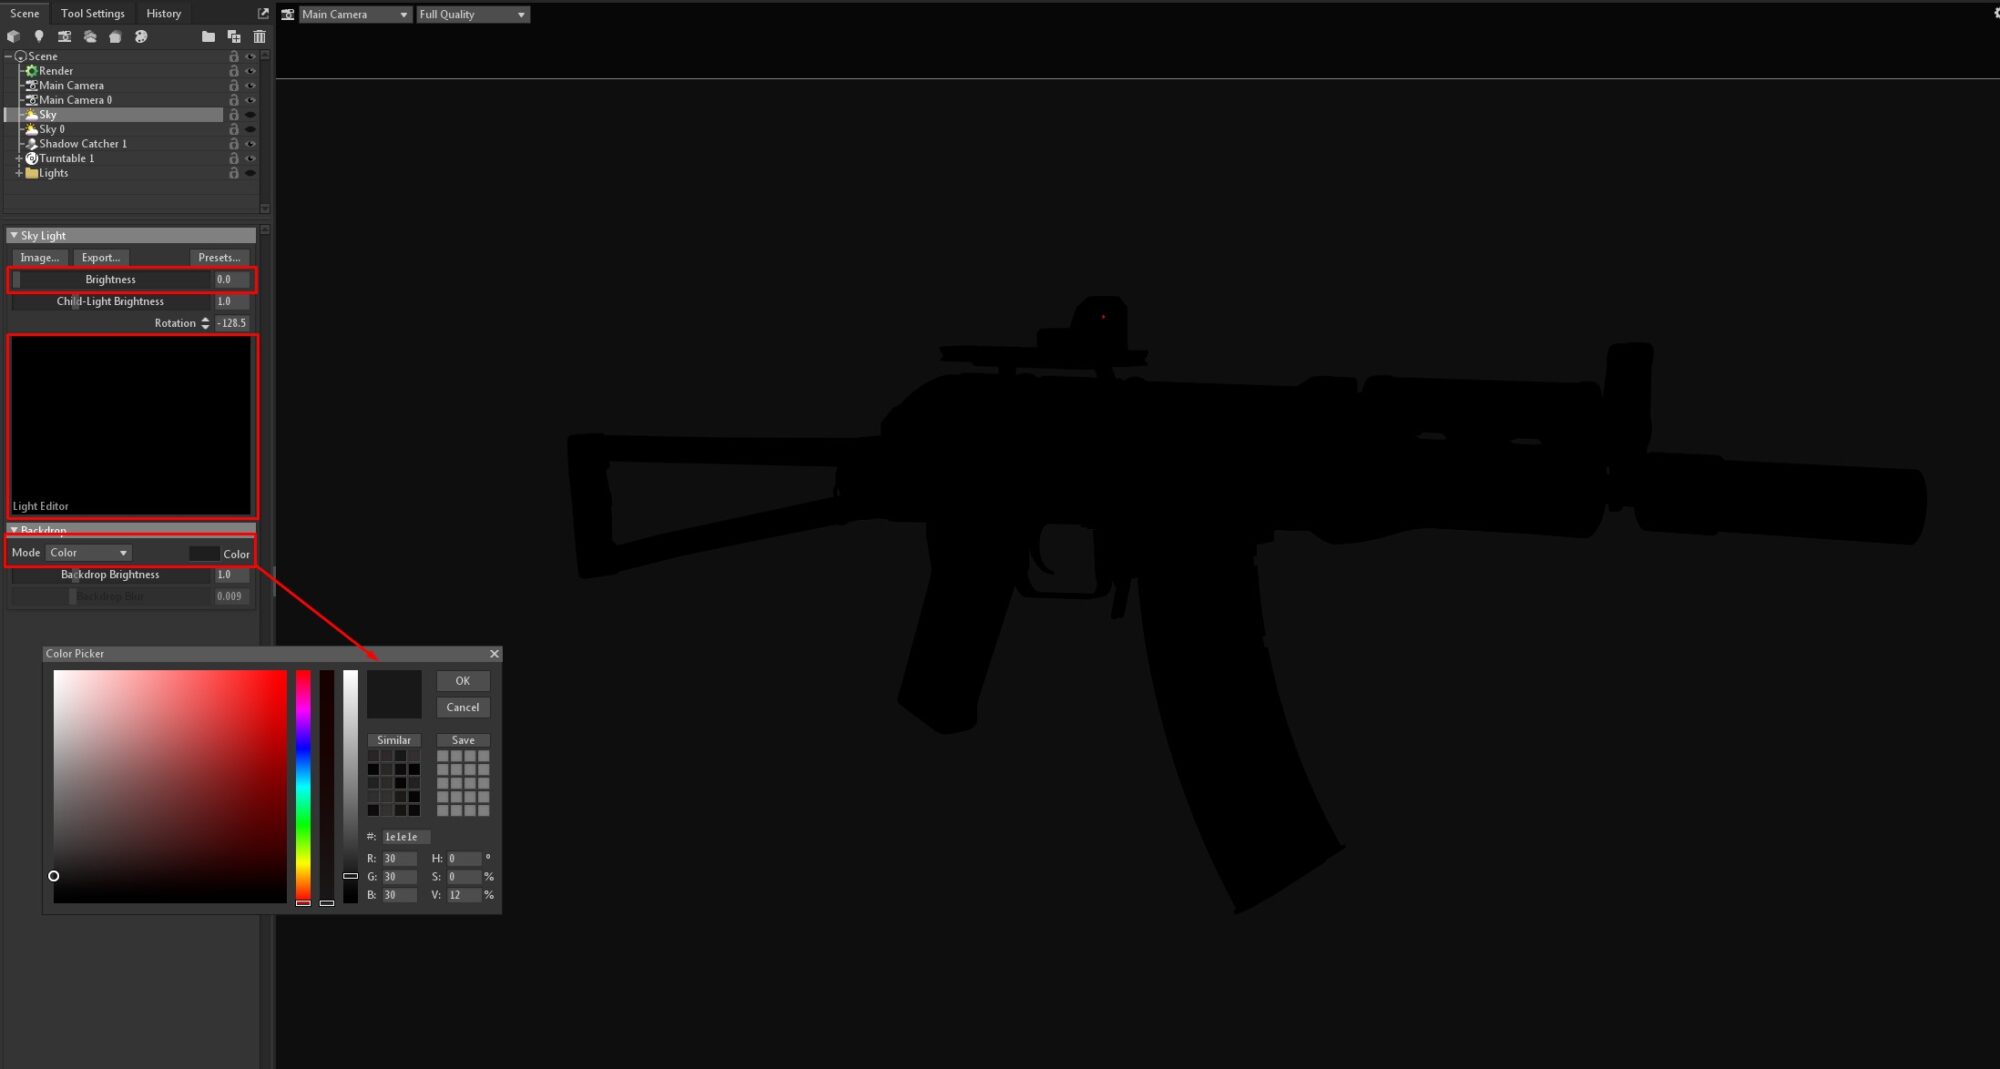This screenshot has width=2000, height=1069.
Task: Select Main Camera 0 in the scene tree
Action: tap(75, 100)
